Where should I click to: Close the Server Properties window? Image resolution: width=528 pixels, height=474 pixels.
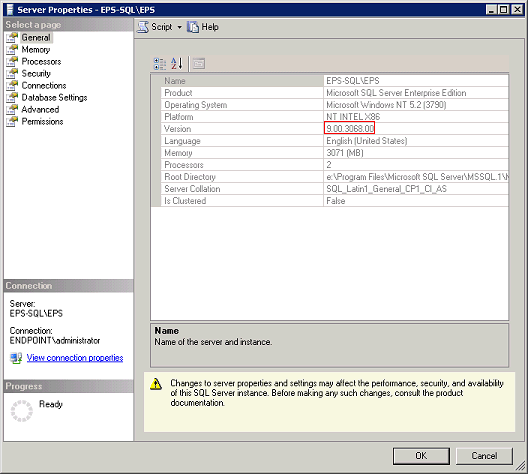tap(517, 10)
